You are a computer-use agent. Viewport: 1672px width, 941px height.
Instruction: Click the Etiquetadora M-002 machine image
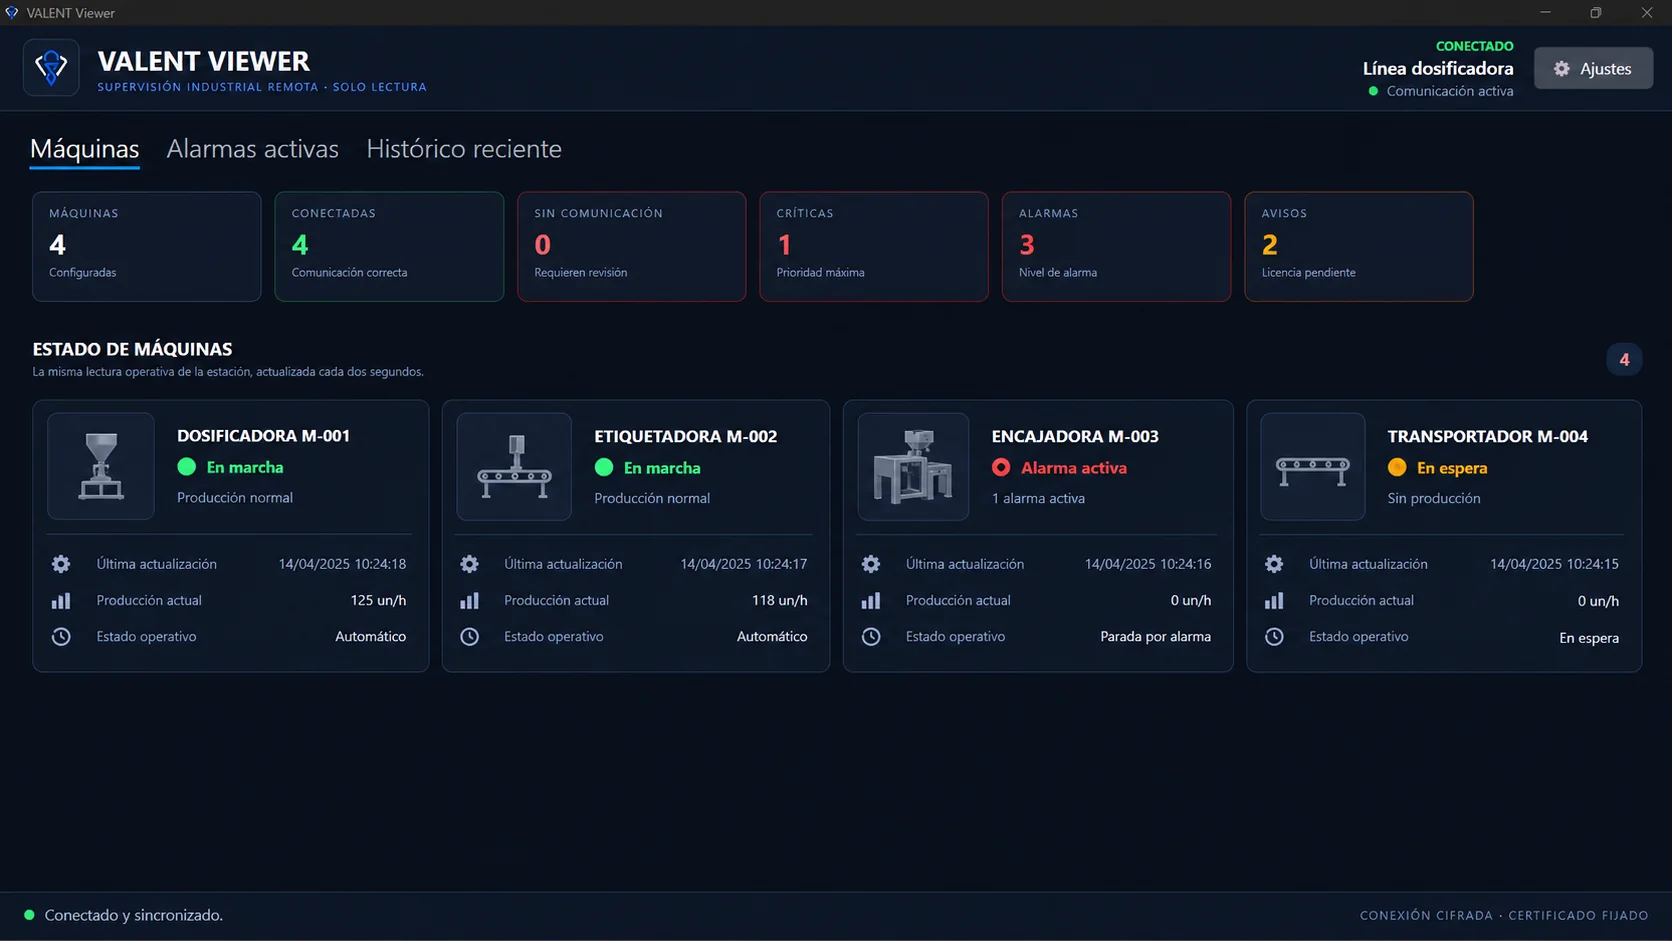point(514,466)
